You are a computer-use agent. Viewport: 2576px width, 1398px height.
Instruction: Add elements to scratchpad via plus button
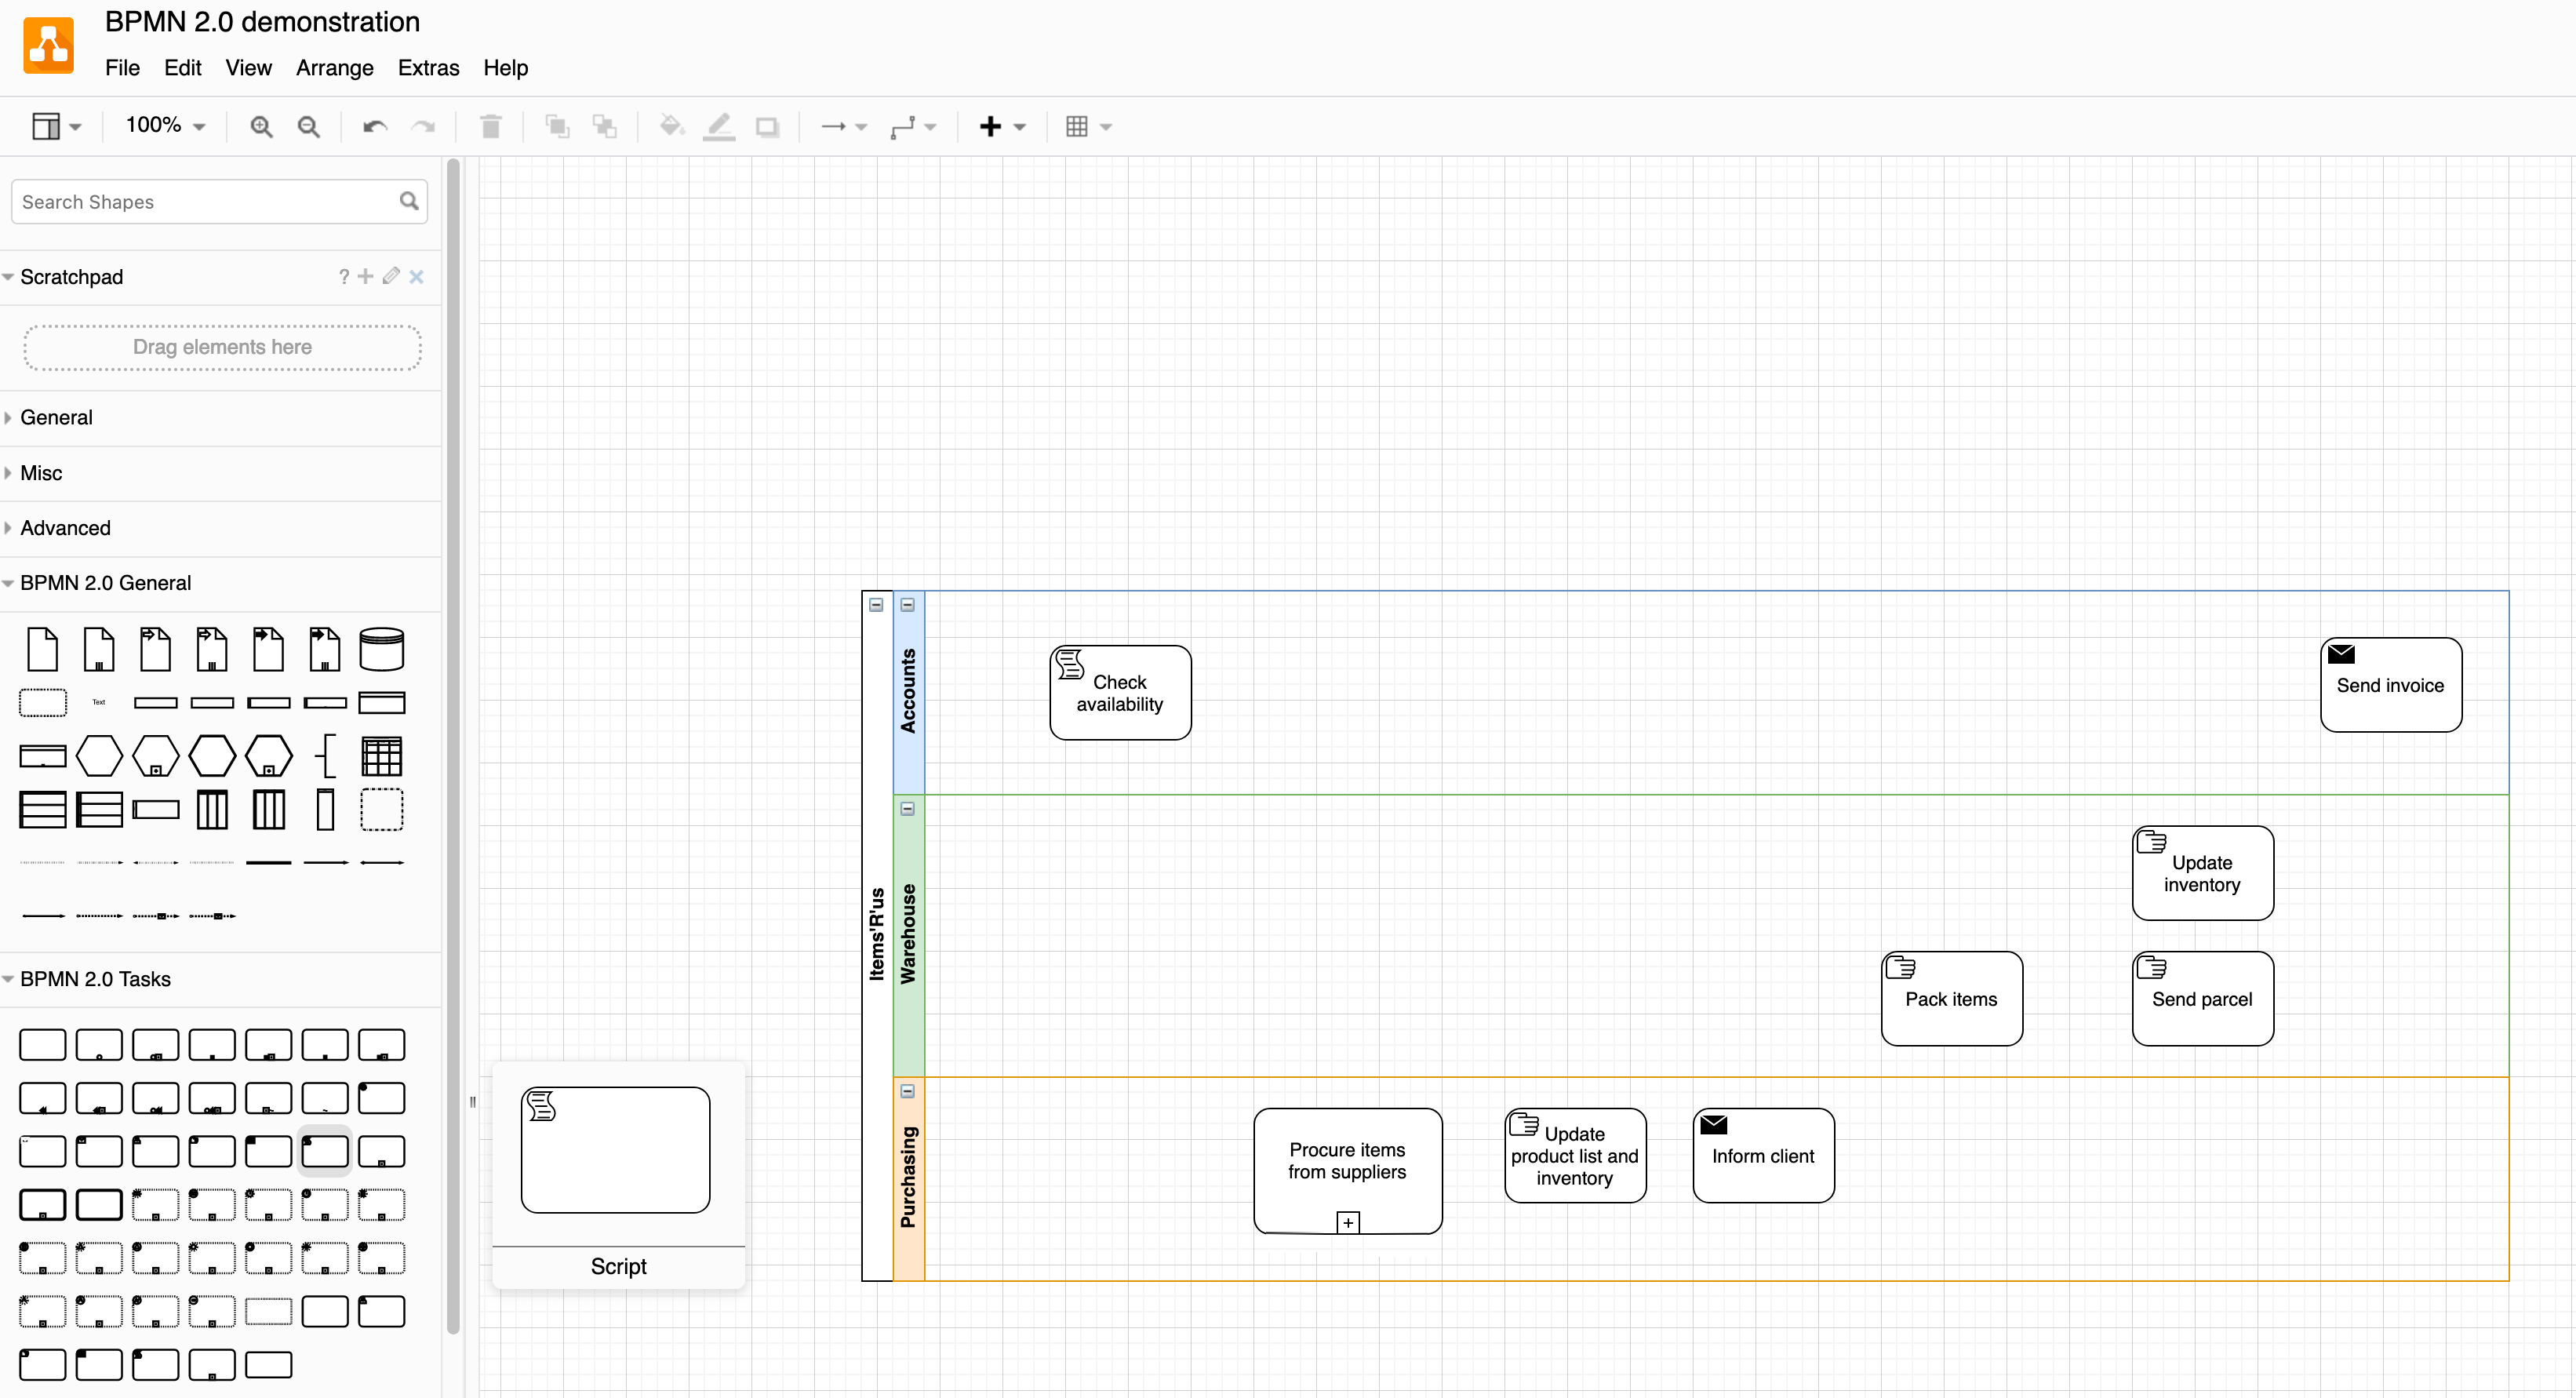[x=365, y=276]
